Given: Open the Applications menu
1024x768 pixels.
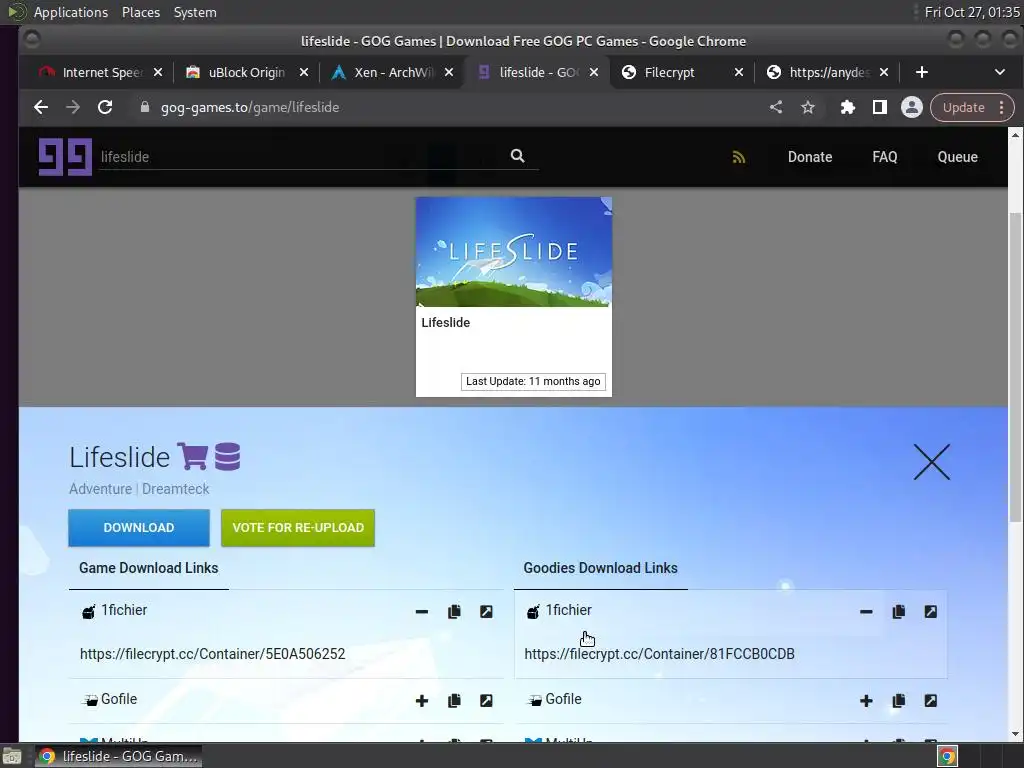Looking at the screenshot, I should click(x=71, y=12).
